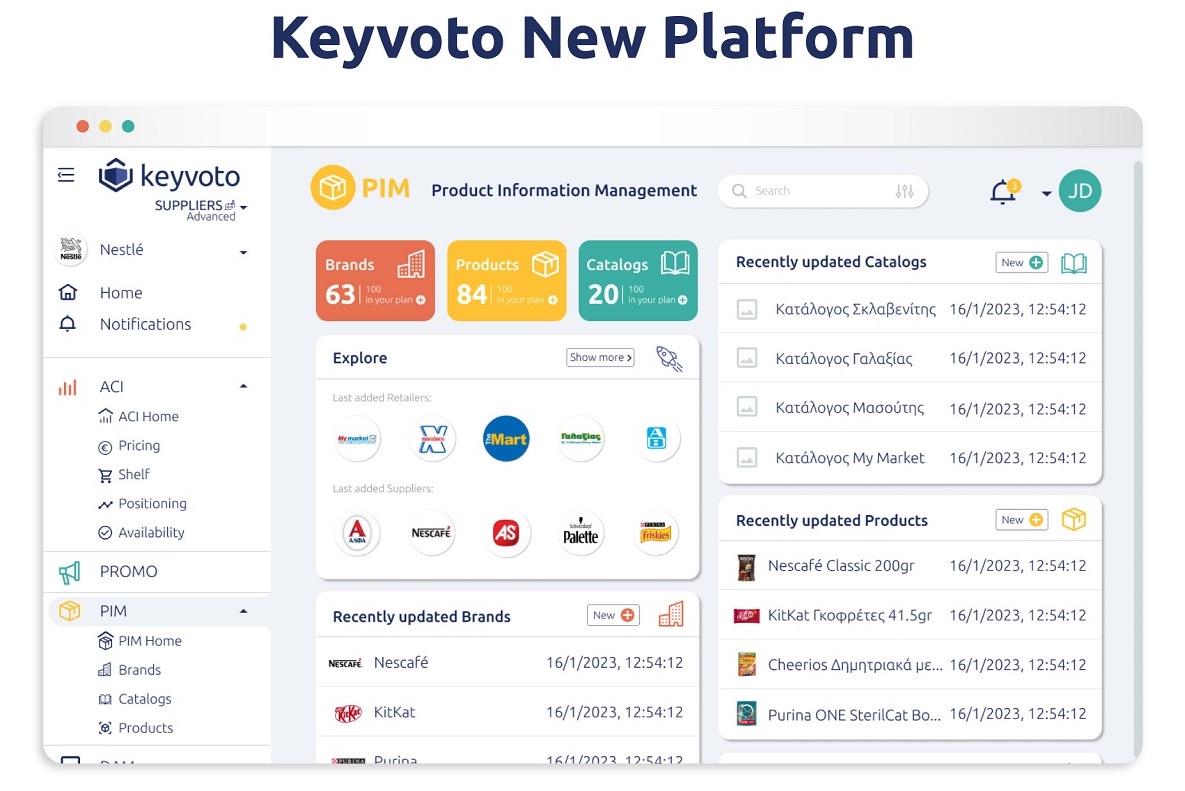Viewport: 1185px width, 791px height.
Task: Open KitKat in Recently updated Brands
Action: click(507, 712)
